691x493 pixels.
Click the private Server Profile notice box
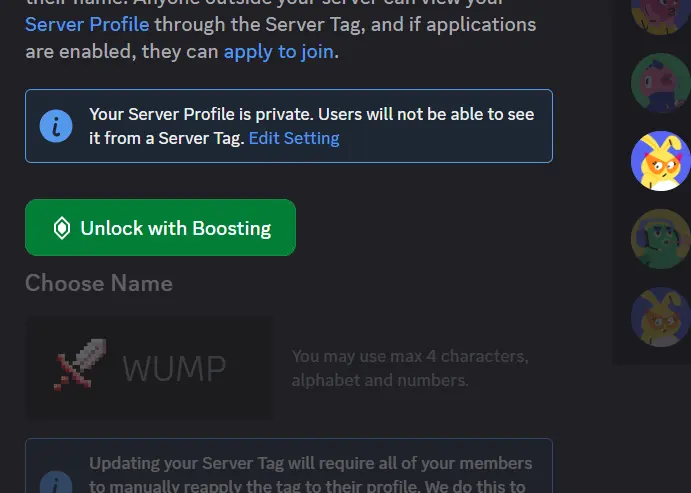(289, 126)
